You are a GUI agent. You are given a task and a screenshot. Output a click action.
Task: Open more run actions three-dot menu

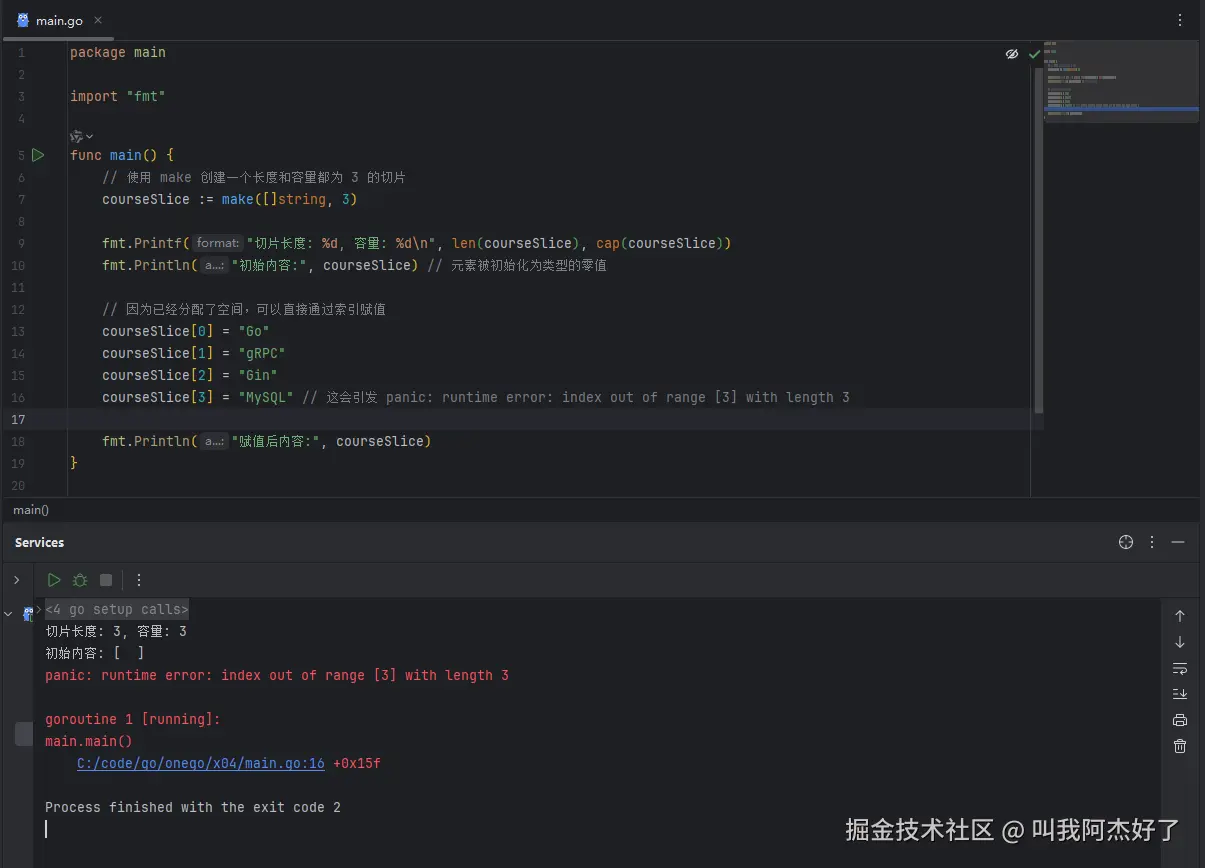pyautogui.click(x=139, y=580)
